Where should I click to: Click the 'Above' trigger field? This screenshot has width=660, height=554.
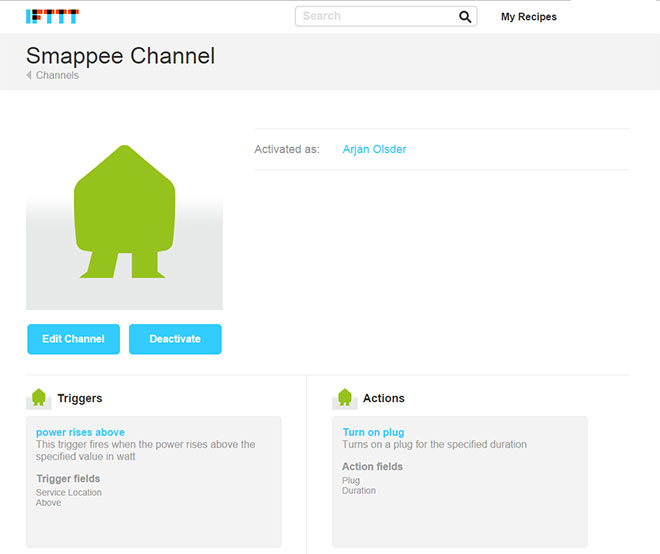(x=48, y=503)
